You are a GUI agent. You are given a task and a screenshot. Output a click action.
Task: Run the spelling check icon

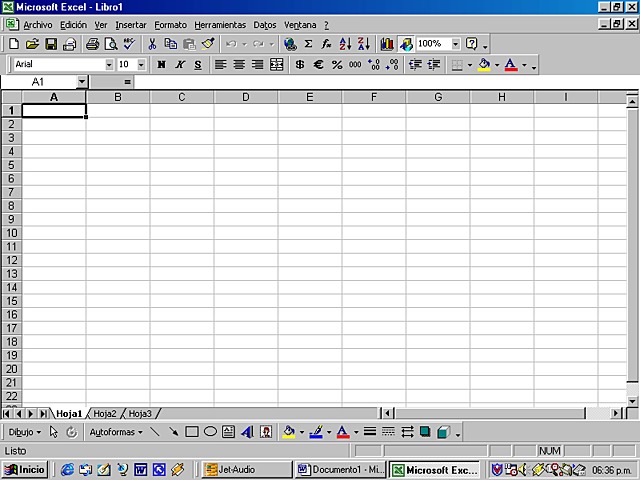point(129,44)
